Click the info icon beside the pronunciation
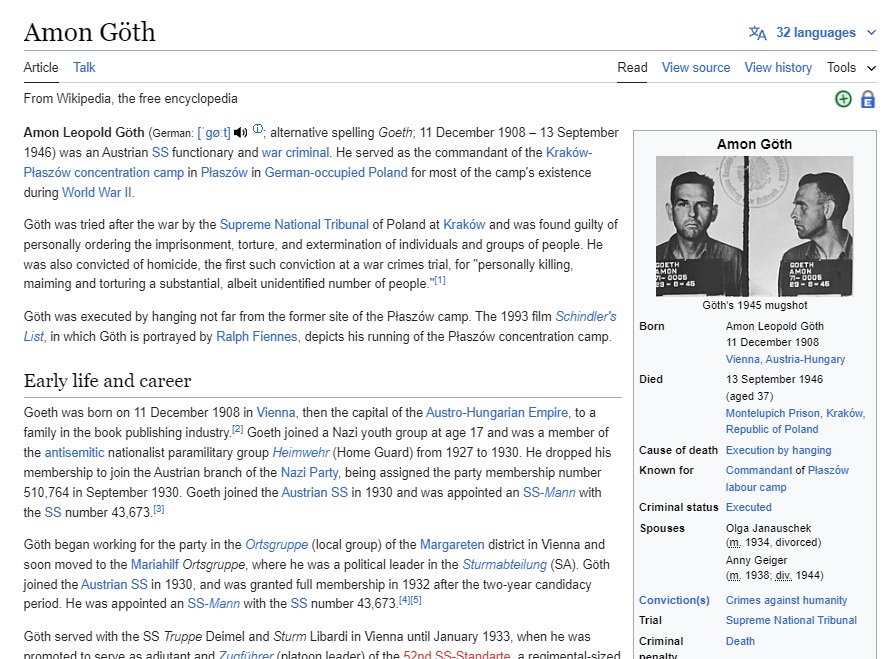Viewport: 887px width, 659px height. 258,129
